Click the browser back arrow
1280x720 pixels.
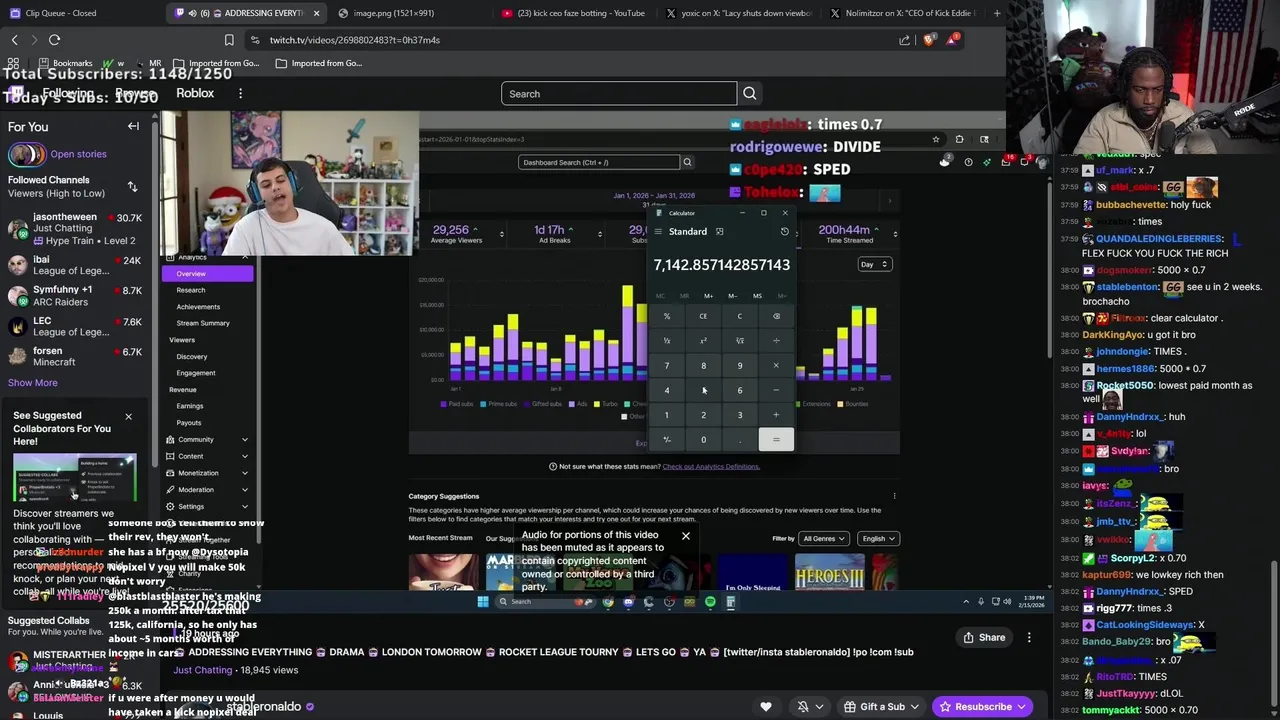point(14,40)
